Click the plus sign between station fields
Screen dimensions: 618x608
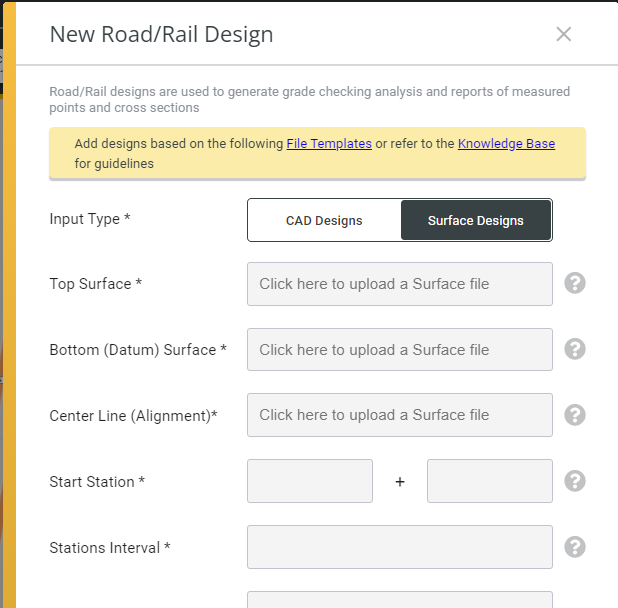(400, 482)
